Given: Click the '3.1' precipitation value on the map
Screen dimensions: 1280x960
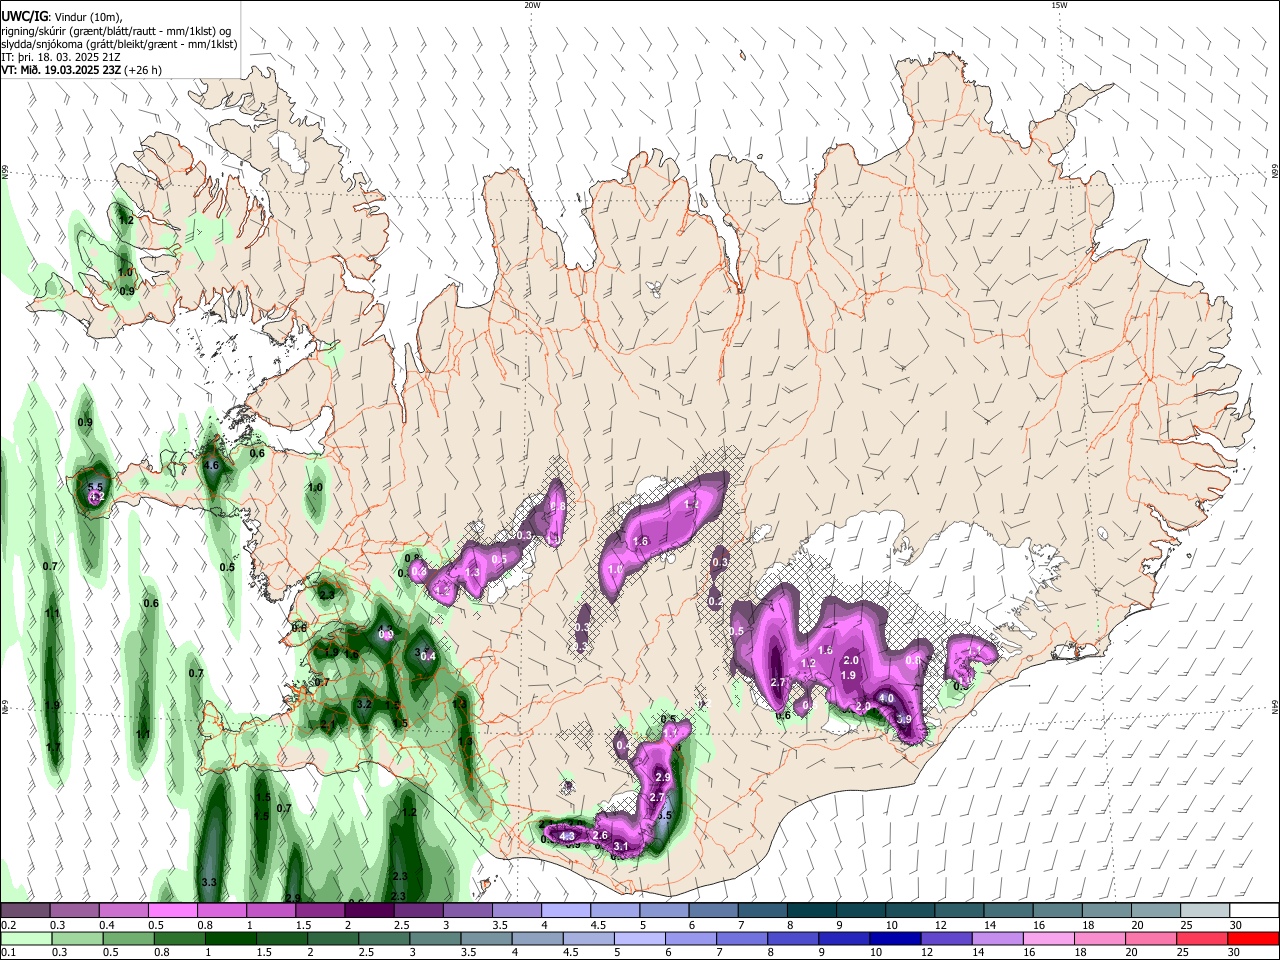Looking at the screenshot, I should tap(621, 847).
